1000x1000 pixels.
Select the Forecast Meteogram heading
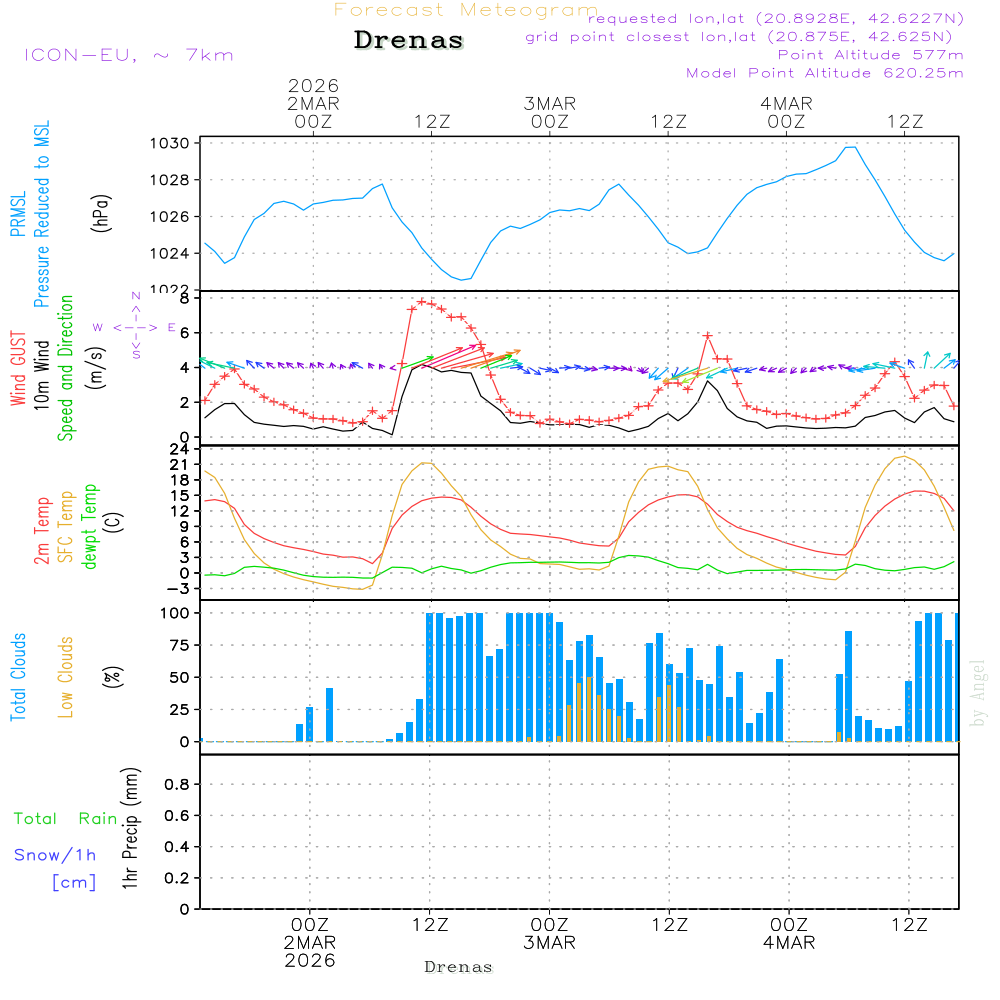coord(465,11)
